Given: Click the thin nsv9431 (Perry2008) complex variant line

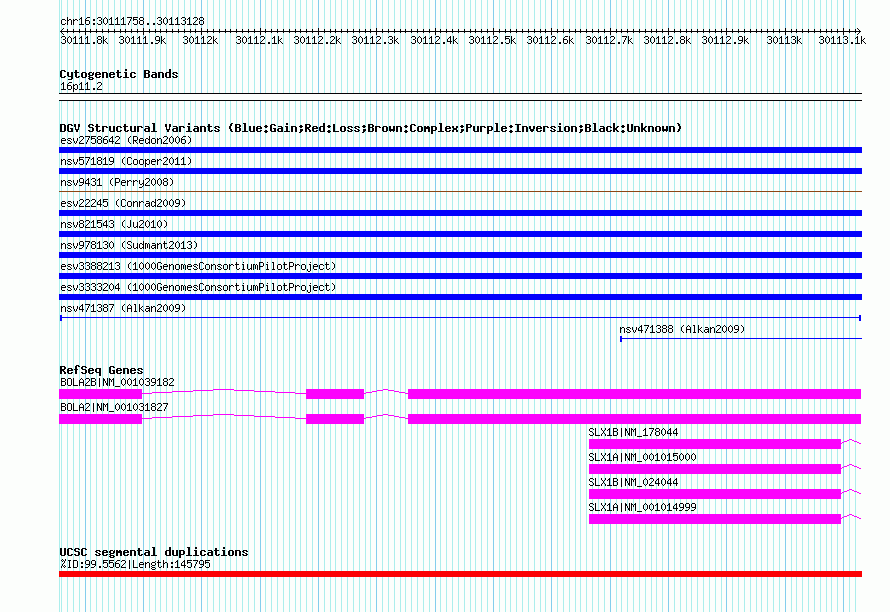Looking at the screenshot, I should (x=460, y=191).
